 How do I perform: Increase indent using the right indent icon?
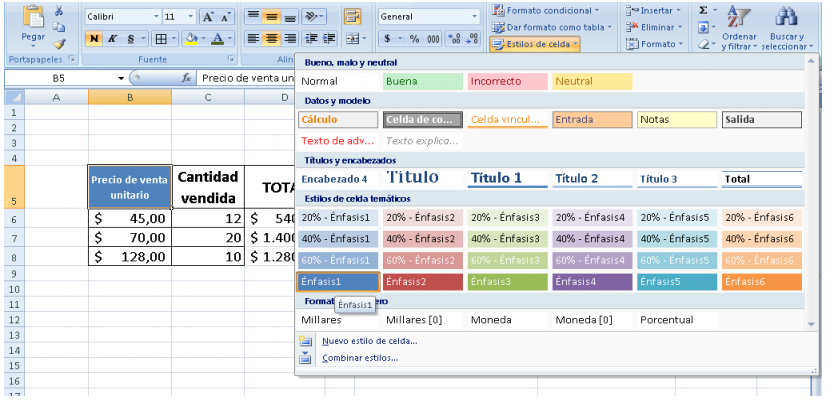tap(329, 39)
